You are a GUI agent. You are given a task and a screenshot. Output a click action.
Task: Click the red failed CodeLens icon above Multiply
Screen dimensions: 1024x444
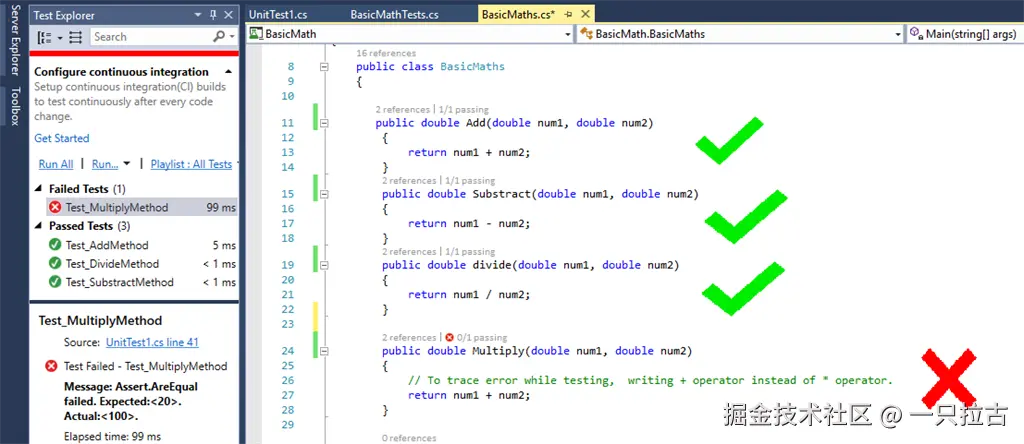[449, 338]
